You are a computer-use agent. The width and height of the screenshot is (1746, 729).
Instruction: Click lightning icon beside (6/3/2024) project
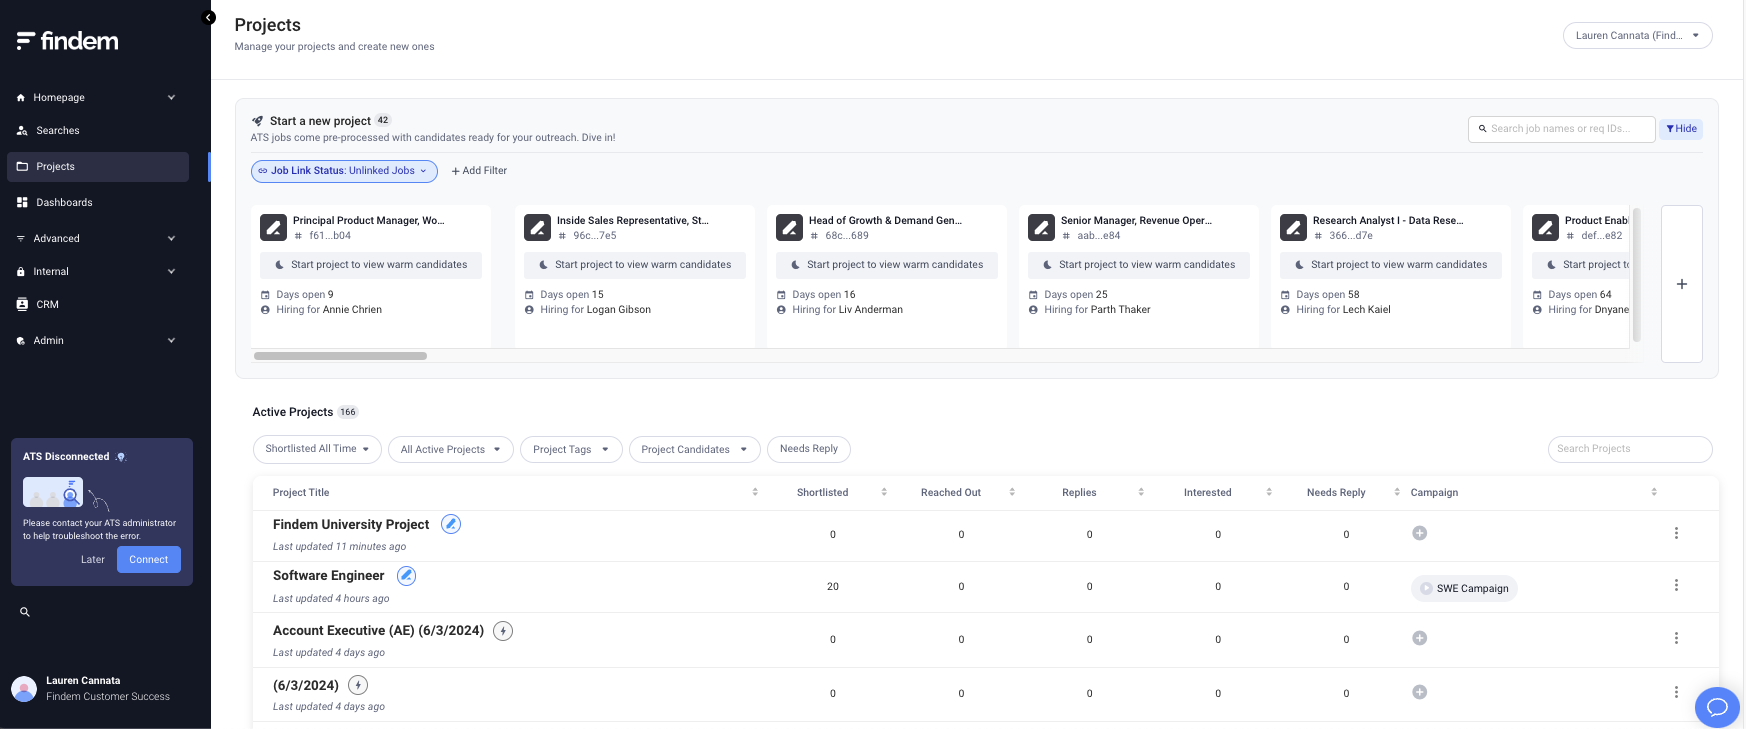click(x=358, y=685)
